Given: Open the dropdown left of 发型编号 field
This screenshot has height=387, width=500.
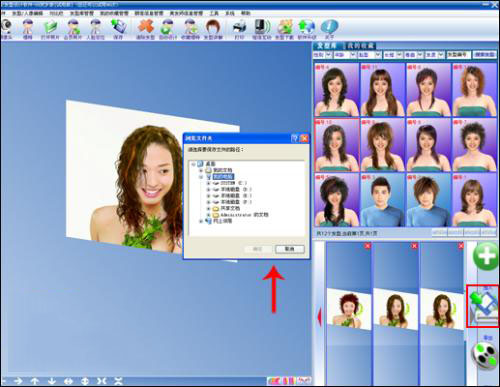Looking at the screenshot, I should click(441, 55).
